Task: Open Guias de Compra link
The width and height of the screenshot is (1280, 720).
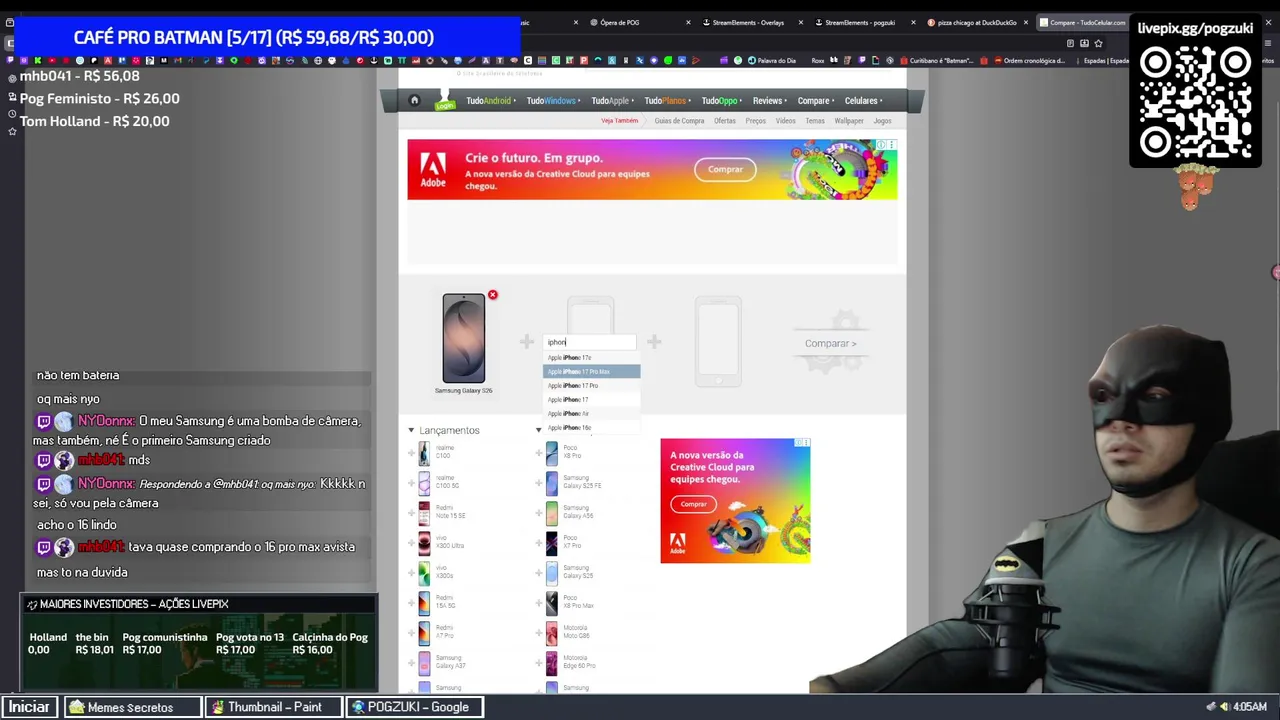Action: point(679,121)
